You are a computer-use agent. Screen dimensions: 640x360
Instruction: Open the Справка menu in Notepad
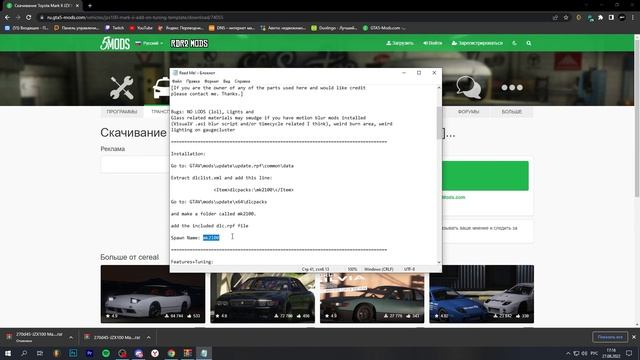(242, 81)
